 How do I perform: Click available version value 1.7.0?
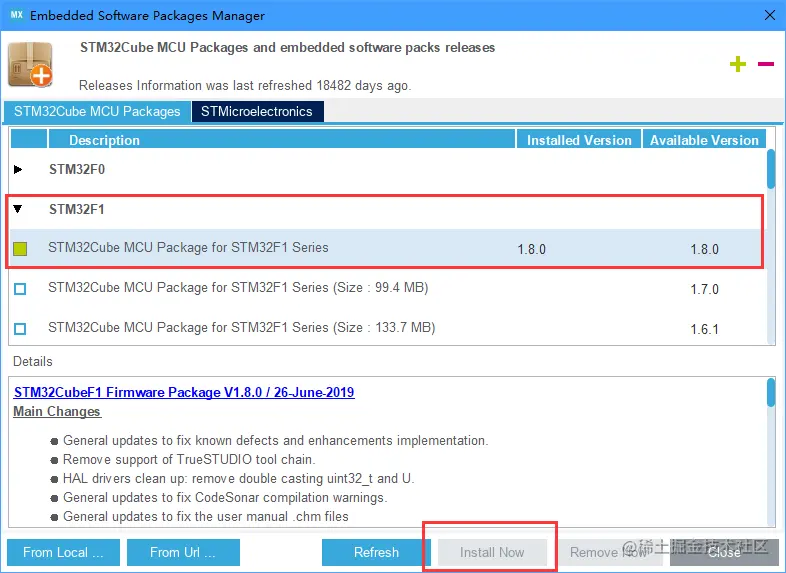(704, 289)
